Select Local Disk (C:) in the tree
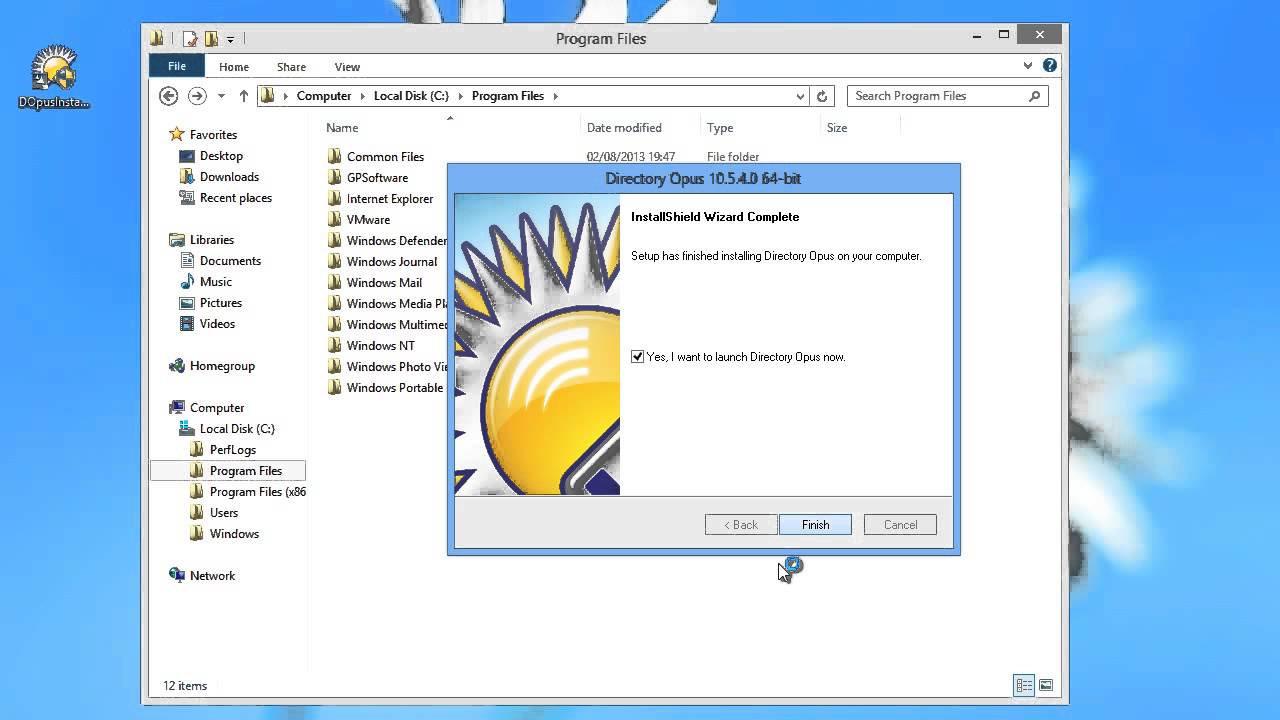The height and width of the screenshot is (720, 1280). click(x=237, y=429)
